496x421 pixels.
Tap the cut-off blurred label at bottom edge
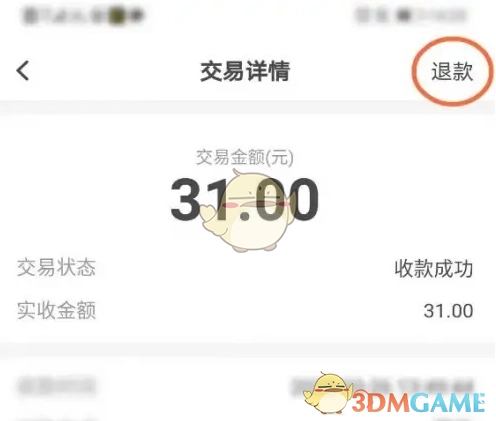(56, 418)
